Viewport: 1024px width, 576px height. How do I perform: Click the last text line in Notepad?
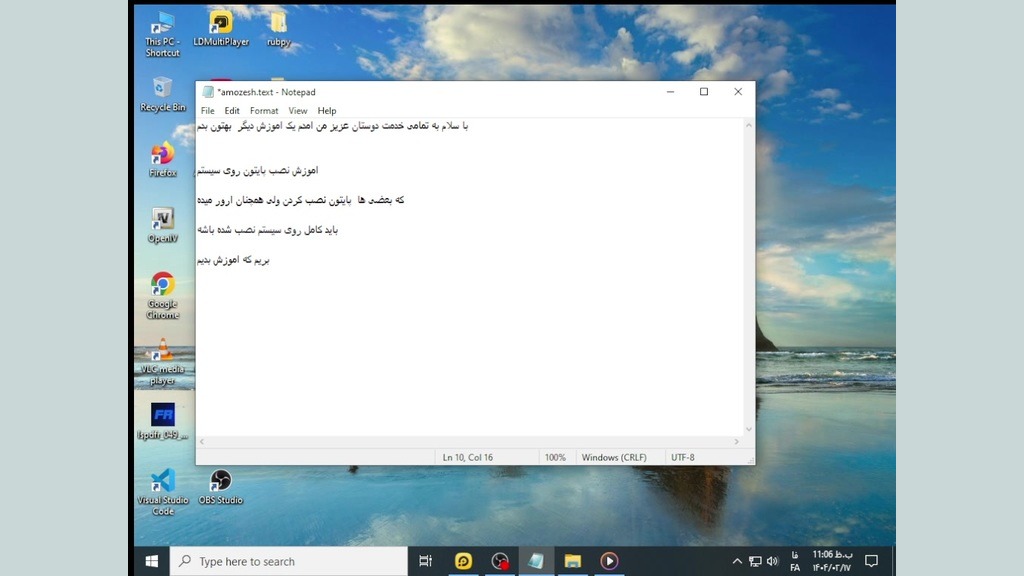tap(233, 260)
